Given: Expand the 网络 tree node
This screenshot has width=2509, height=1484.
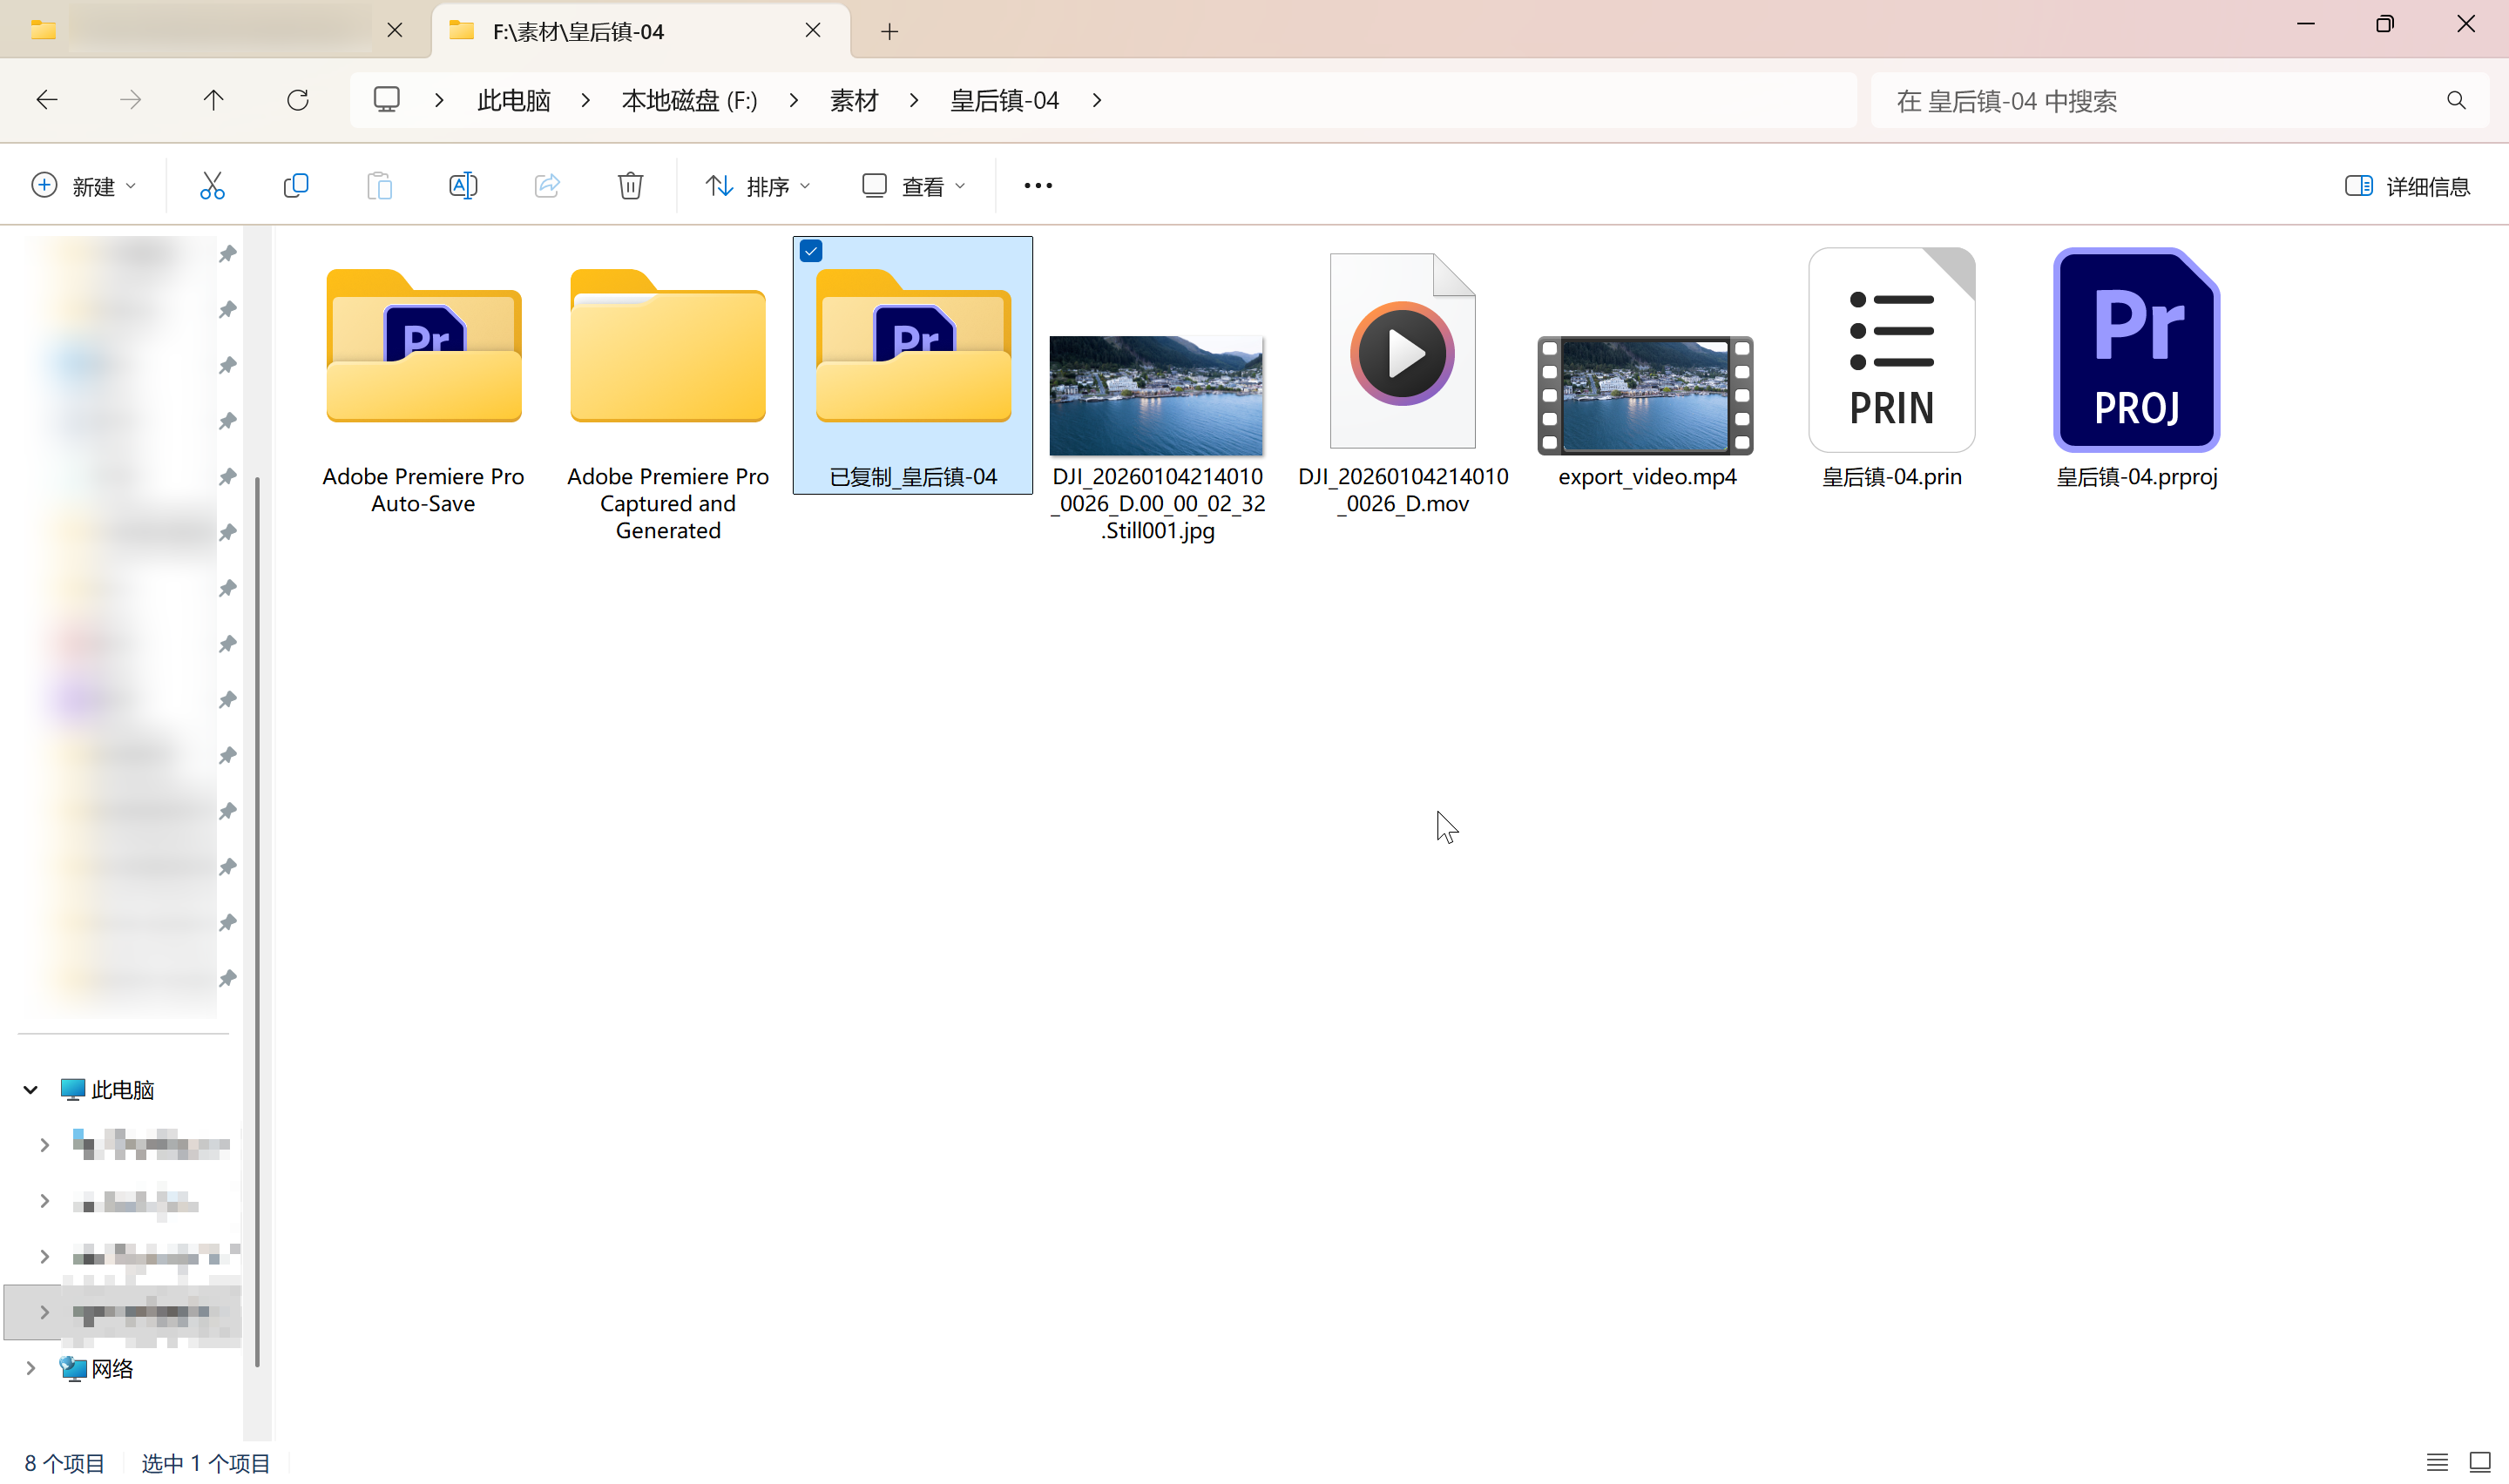Looking at the screenshot, I should click(x=31, y=1368).
